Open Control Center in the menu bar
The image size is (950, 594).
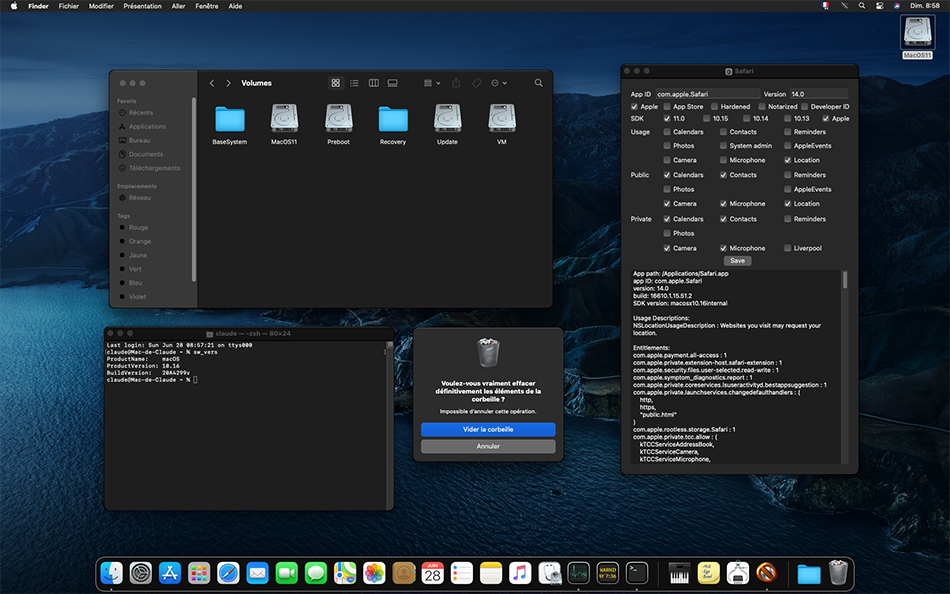tap(879, 5)
